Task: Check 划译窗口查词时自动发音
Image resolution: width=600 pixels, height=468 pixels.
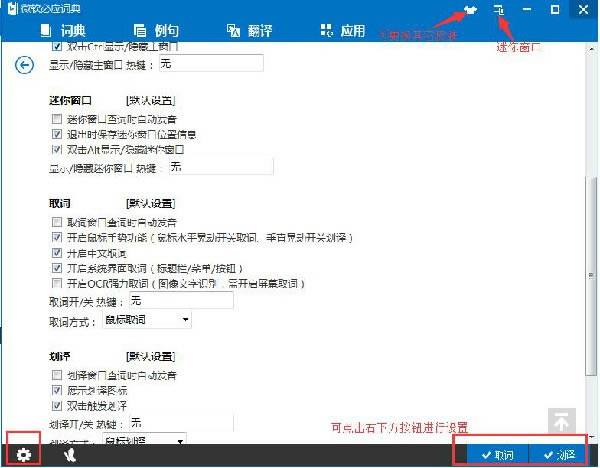Action: tap(57, 375)
